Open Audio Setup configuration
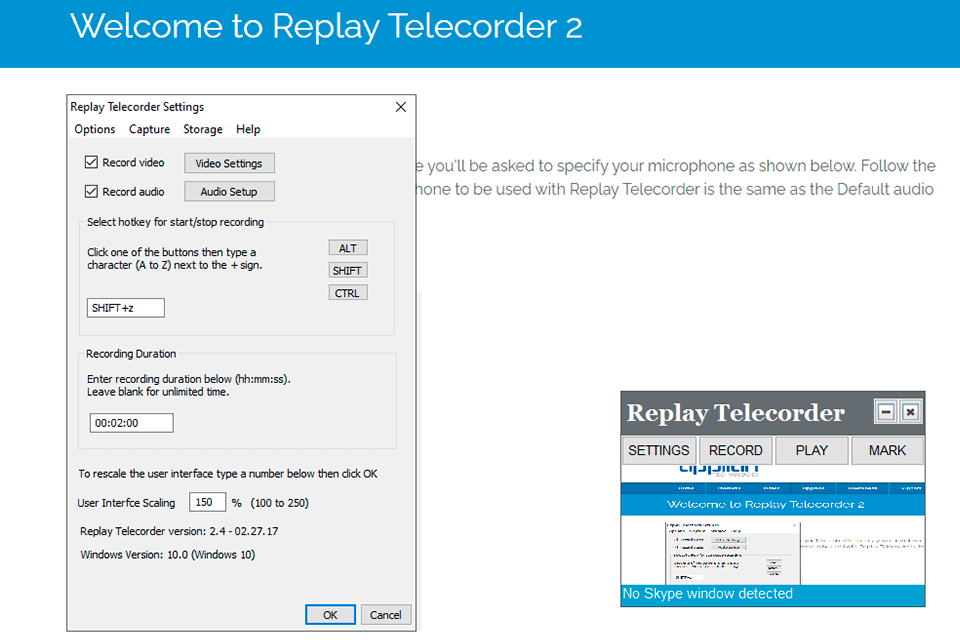The width and height of the screenshot is (960, 640). (x=229, y=191)
